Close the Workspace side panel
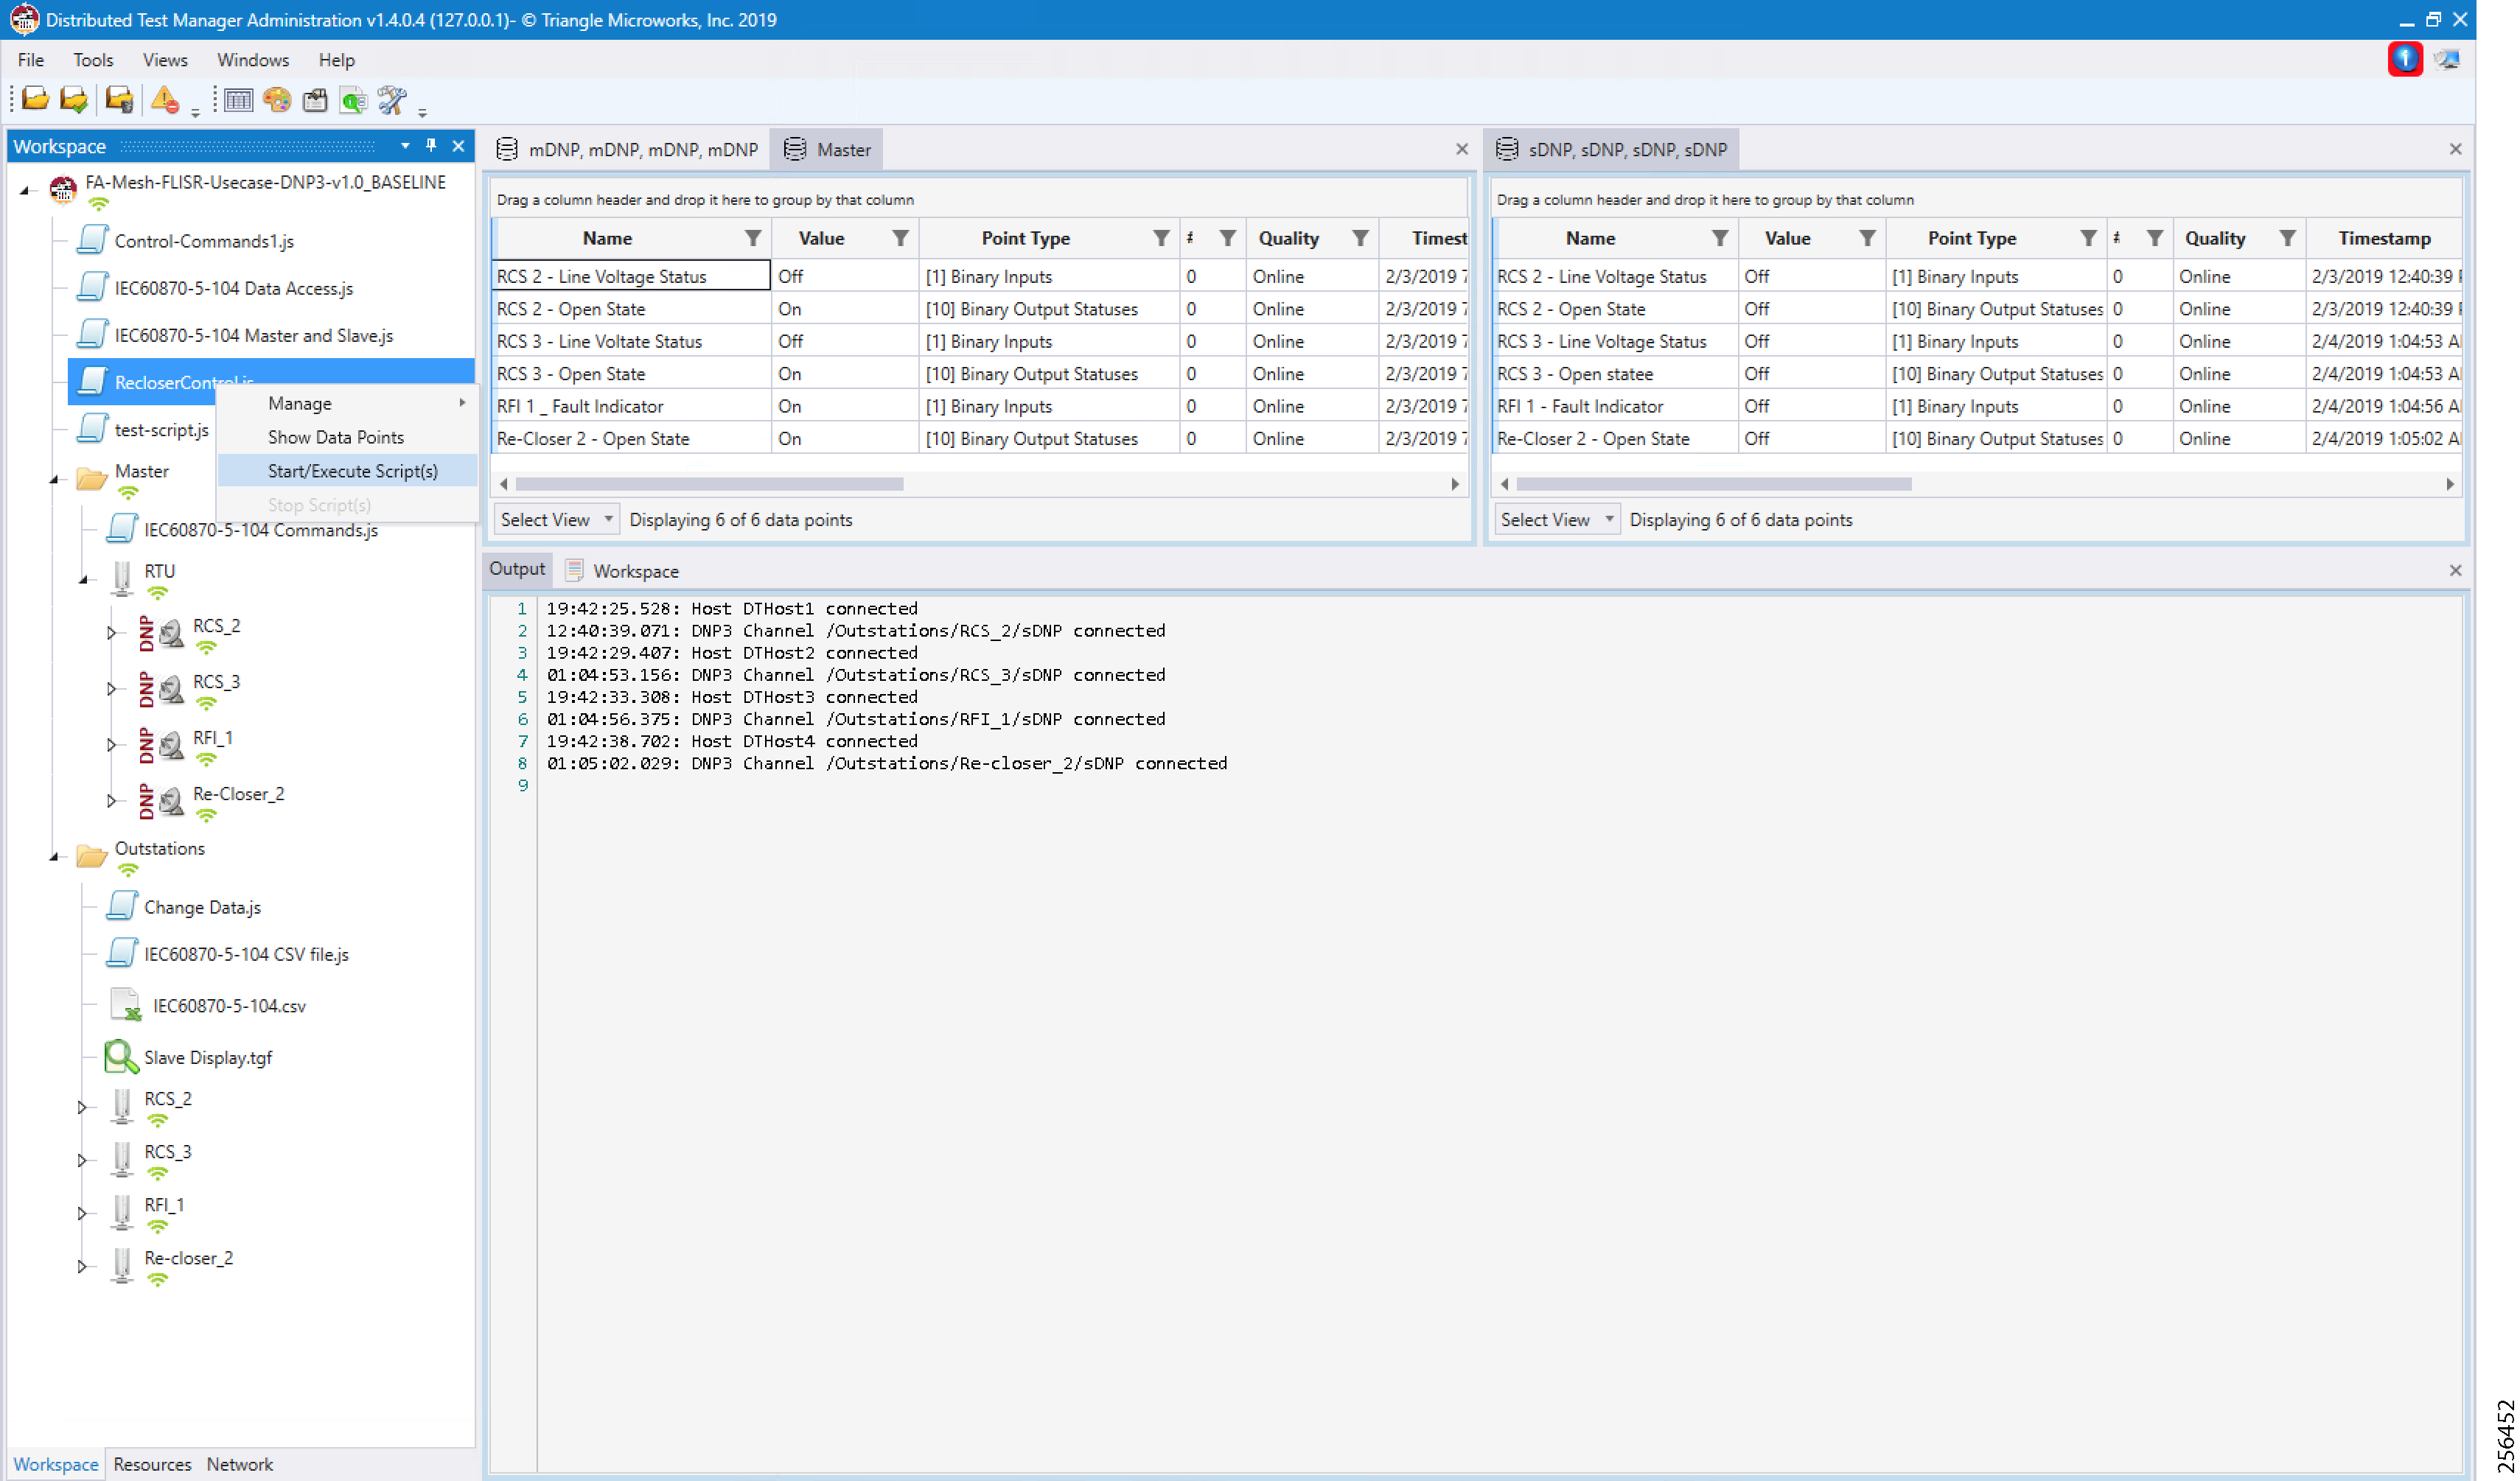This screenshot has height=1481, width=2520. tap(459, 146)
